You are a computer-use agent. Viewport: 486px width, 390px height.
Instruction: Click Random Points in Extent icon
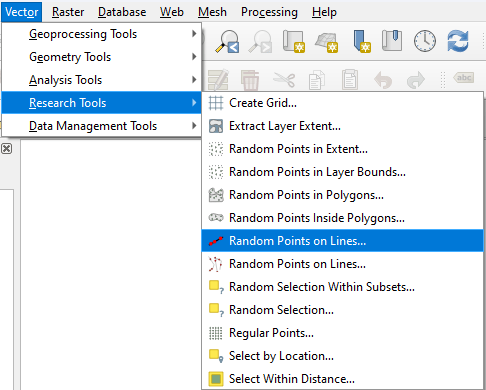216,149
